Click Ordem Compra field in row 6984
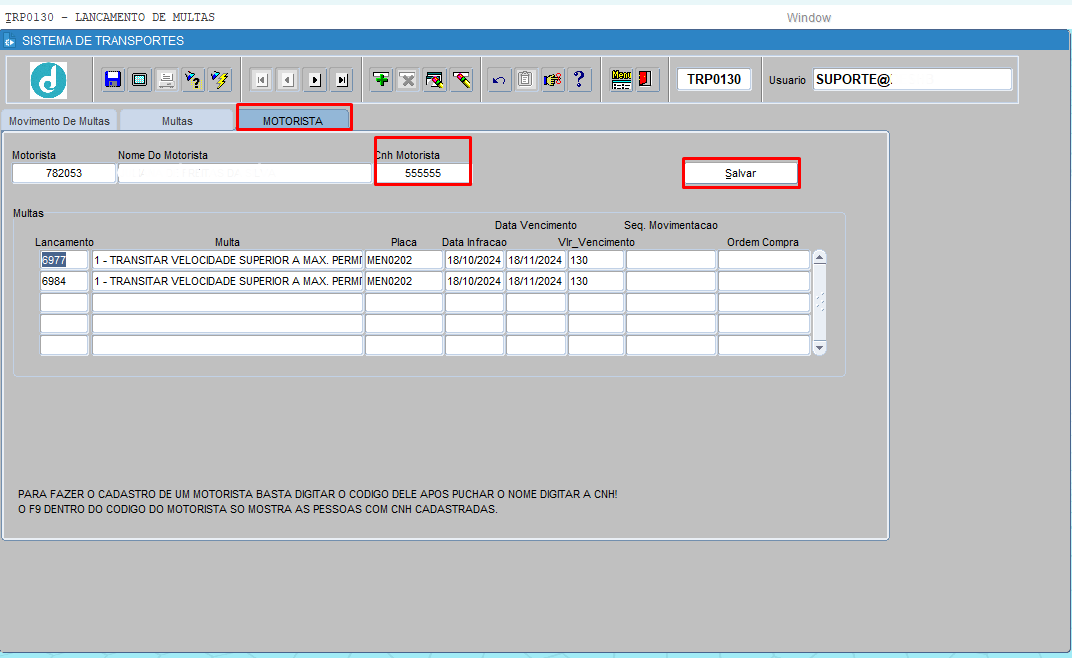 click(x=764, y=281)
